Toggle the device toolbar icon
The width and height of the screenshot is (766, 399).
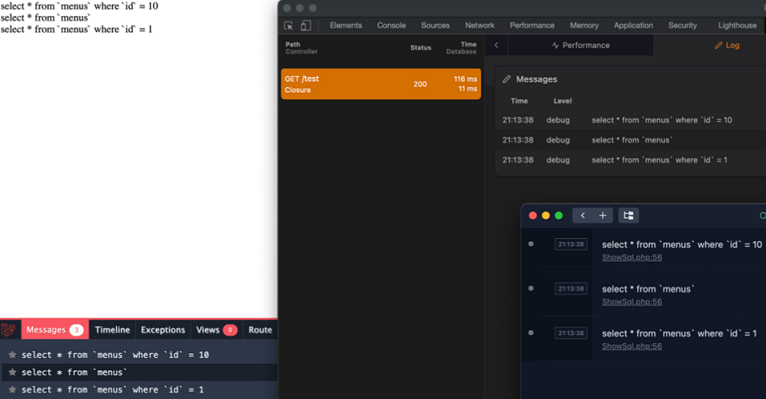pyautogui.click(x=306, y=25)
